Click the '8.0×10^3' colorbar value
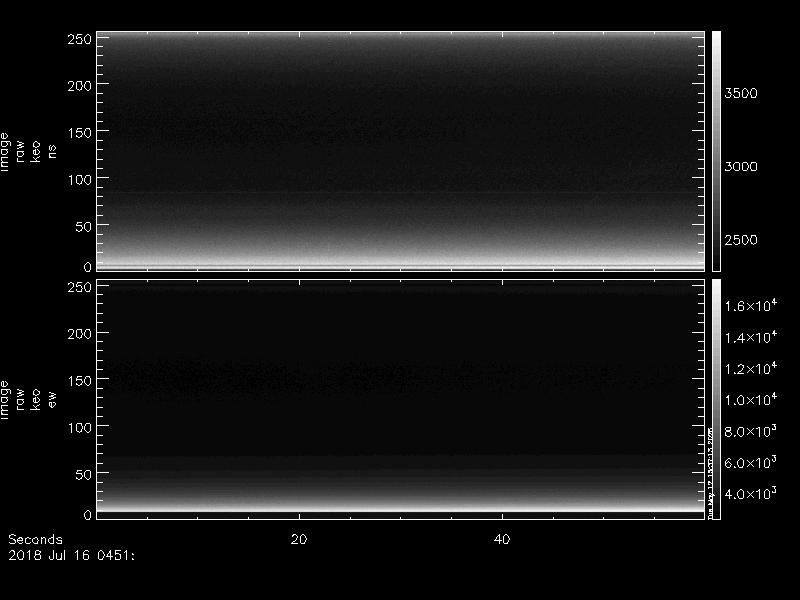The image size is (800, 600). point(751,431)
